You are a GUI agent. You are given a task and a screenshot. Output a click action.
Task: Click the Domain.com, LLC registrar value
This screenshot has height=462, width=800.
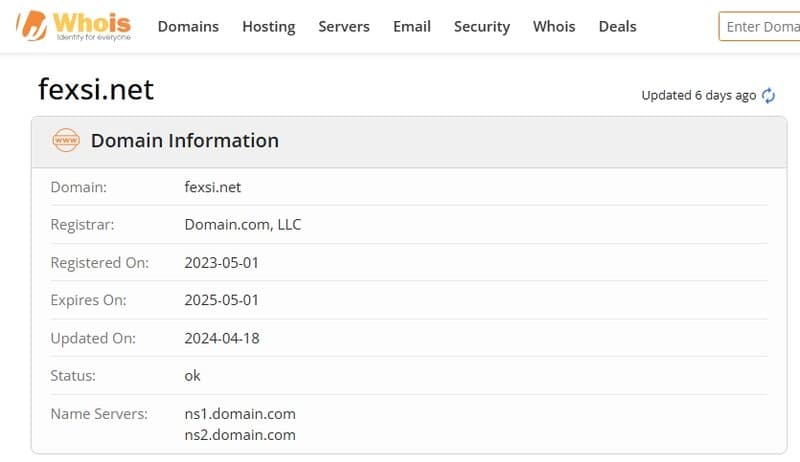(x=242, y=225)
